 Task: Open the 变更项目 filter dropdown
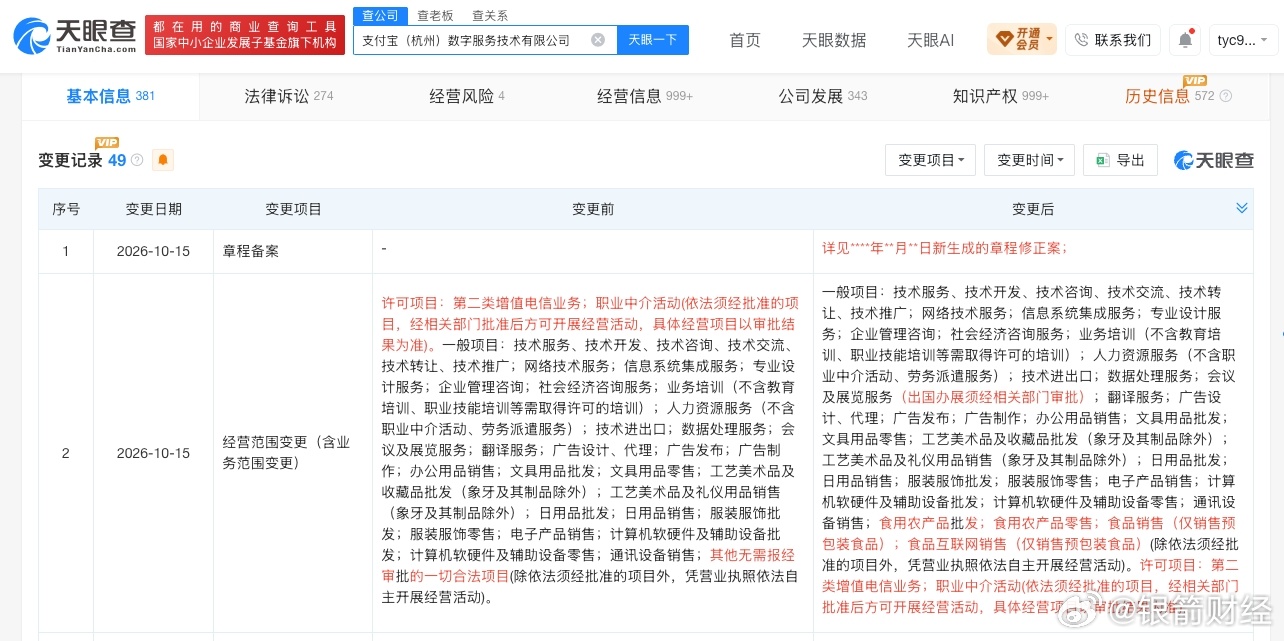coord(930,160)
